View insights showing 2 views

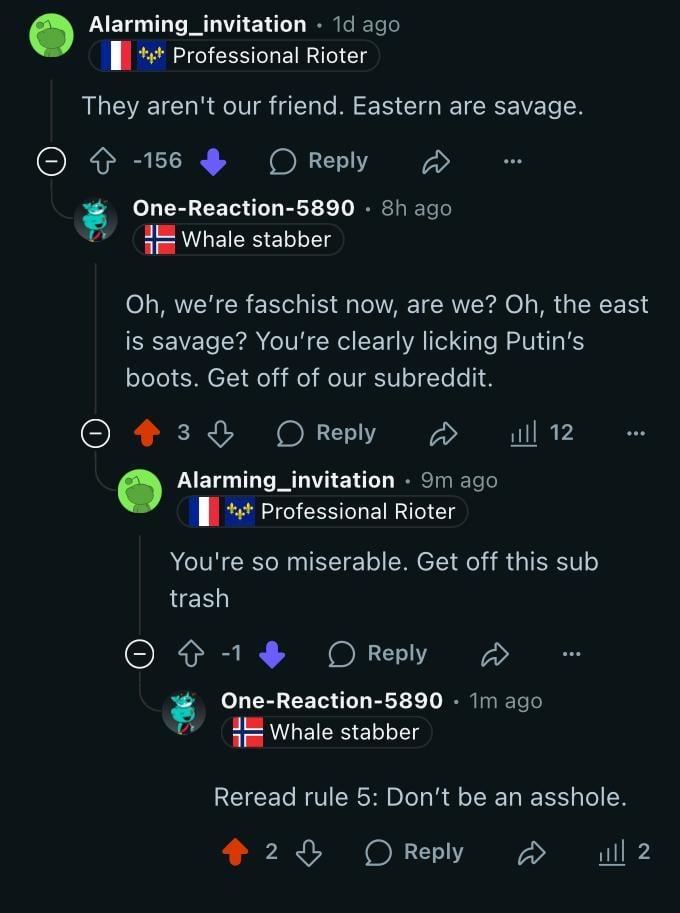point(624,852)
